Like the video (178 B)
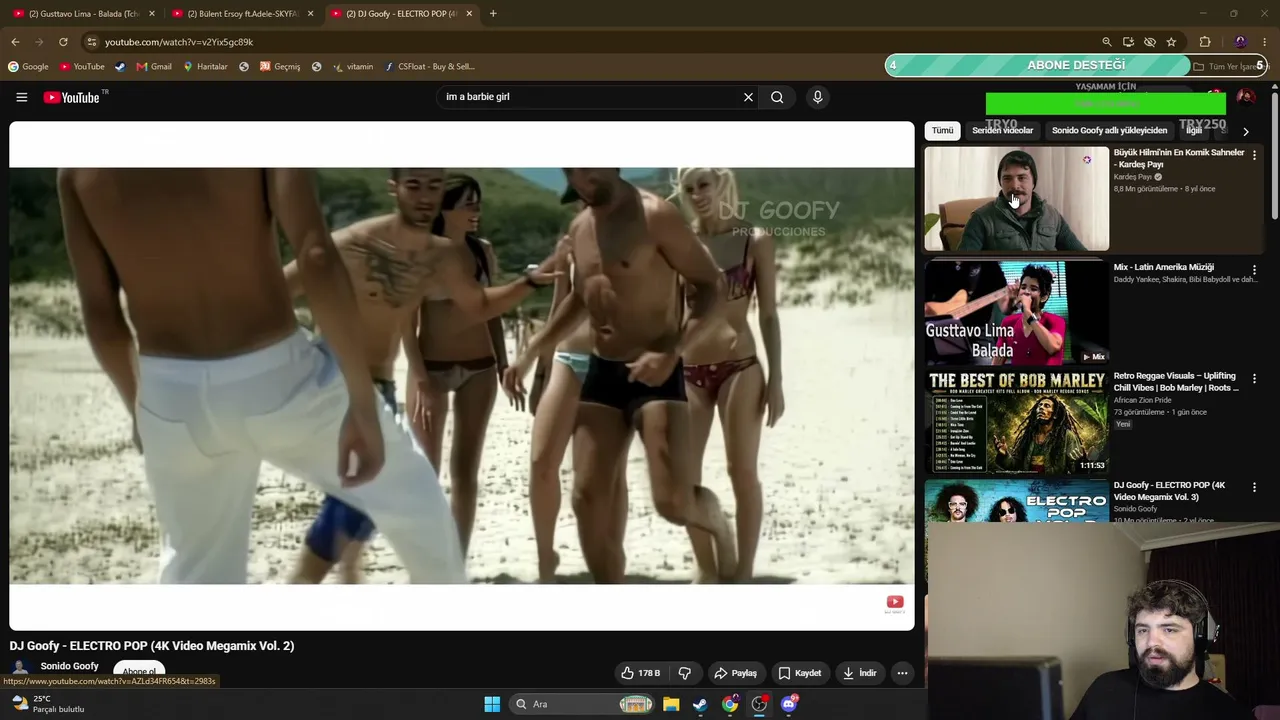Screen dimensions: 1280x720 click(x=640, y=673)
